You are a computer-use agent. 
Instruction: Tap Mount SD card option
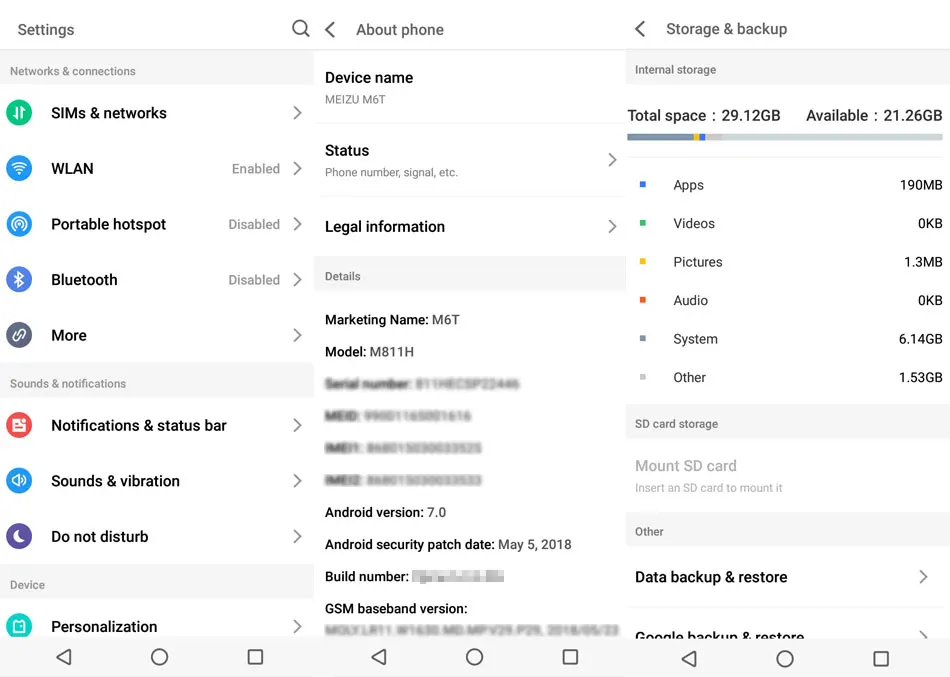tap(788, 476)
